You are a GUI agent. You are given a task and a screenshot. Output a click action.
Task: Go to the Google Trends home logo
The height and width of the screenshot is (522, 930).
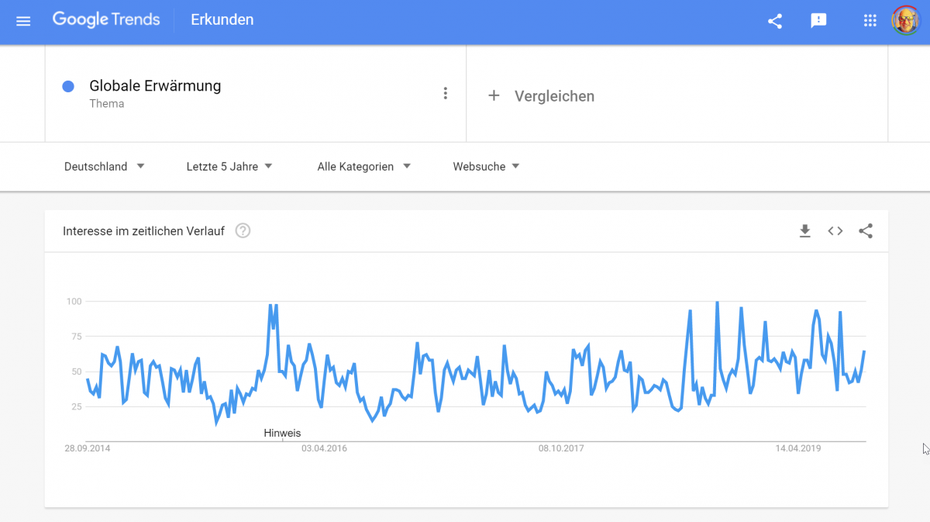[106, 20]
